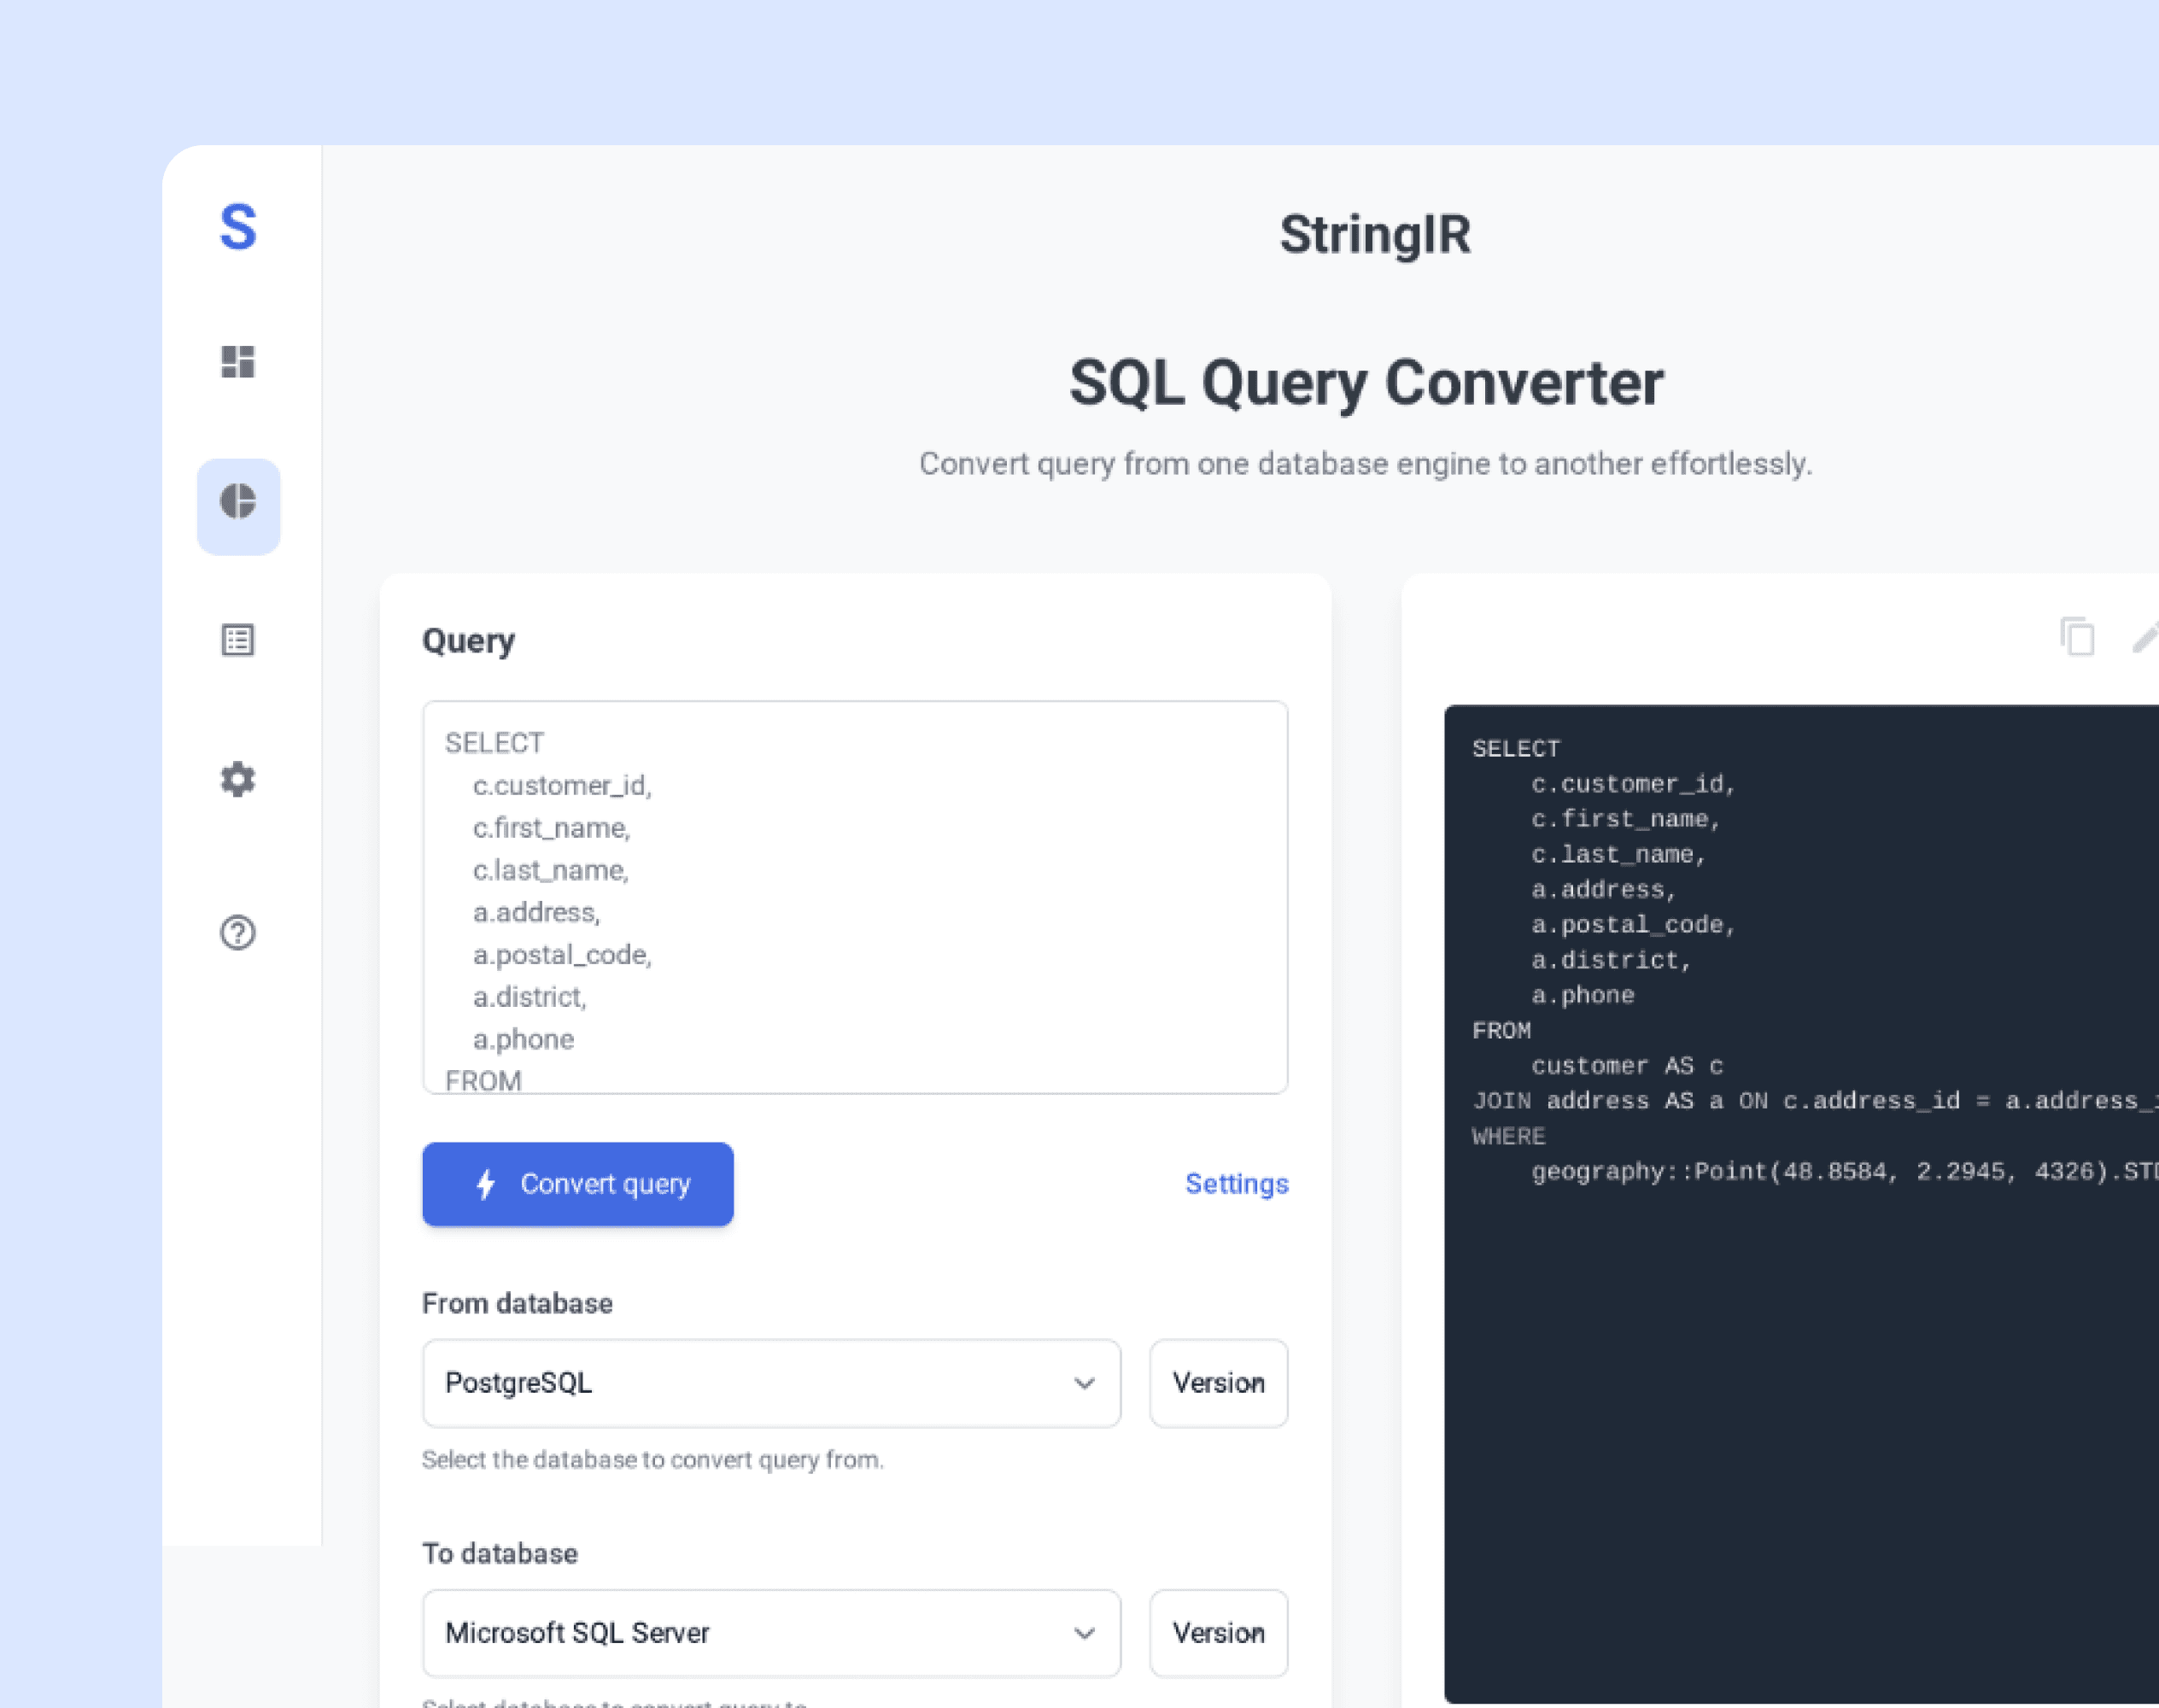Click the blue S logo in sidebar
Image resolution: width=2159 pixels, height=1708 pixels.
(x=238, y=227)
